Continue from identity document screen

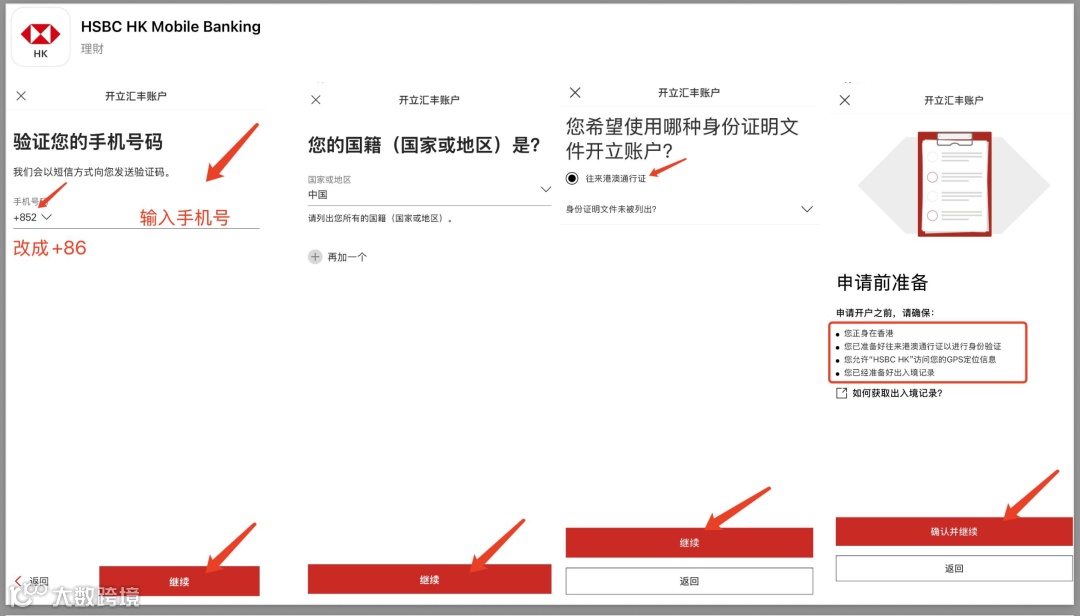click(689, 542)
